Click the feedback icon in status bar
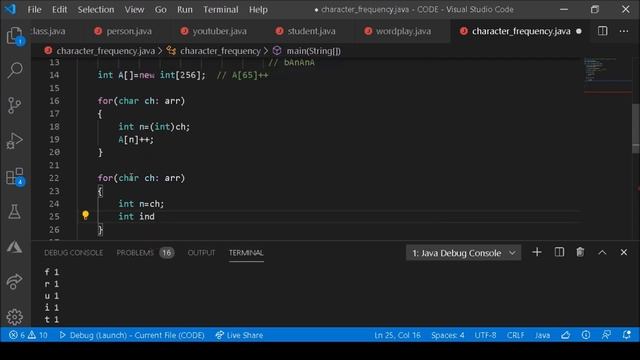The image size is (640, 360). [x=606, y=335]
